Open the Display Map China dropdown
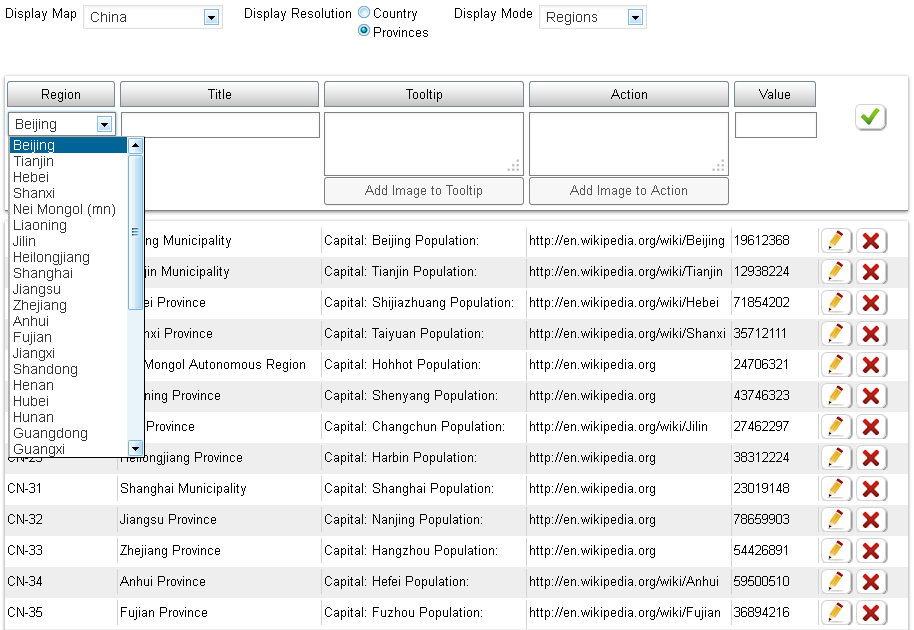This screenshot has width=914, height=630. click(x=153, y=17)
